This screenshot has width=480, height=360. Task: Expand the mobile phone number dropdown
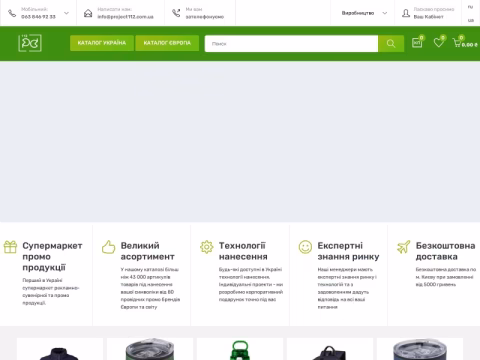66,13
